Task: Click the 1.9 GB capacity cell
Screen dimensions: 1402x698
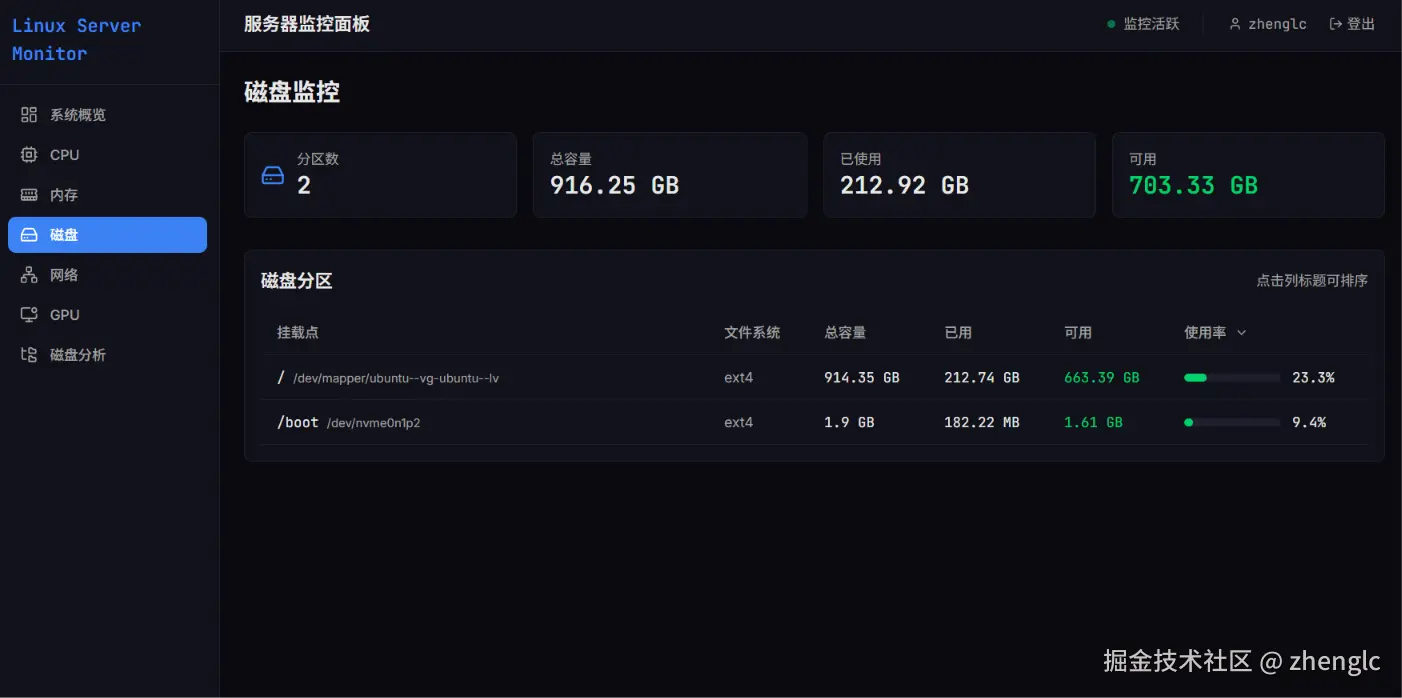Action: pyautogui.click(x=849, y=423)
